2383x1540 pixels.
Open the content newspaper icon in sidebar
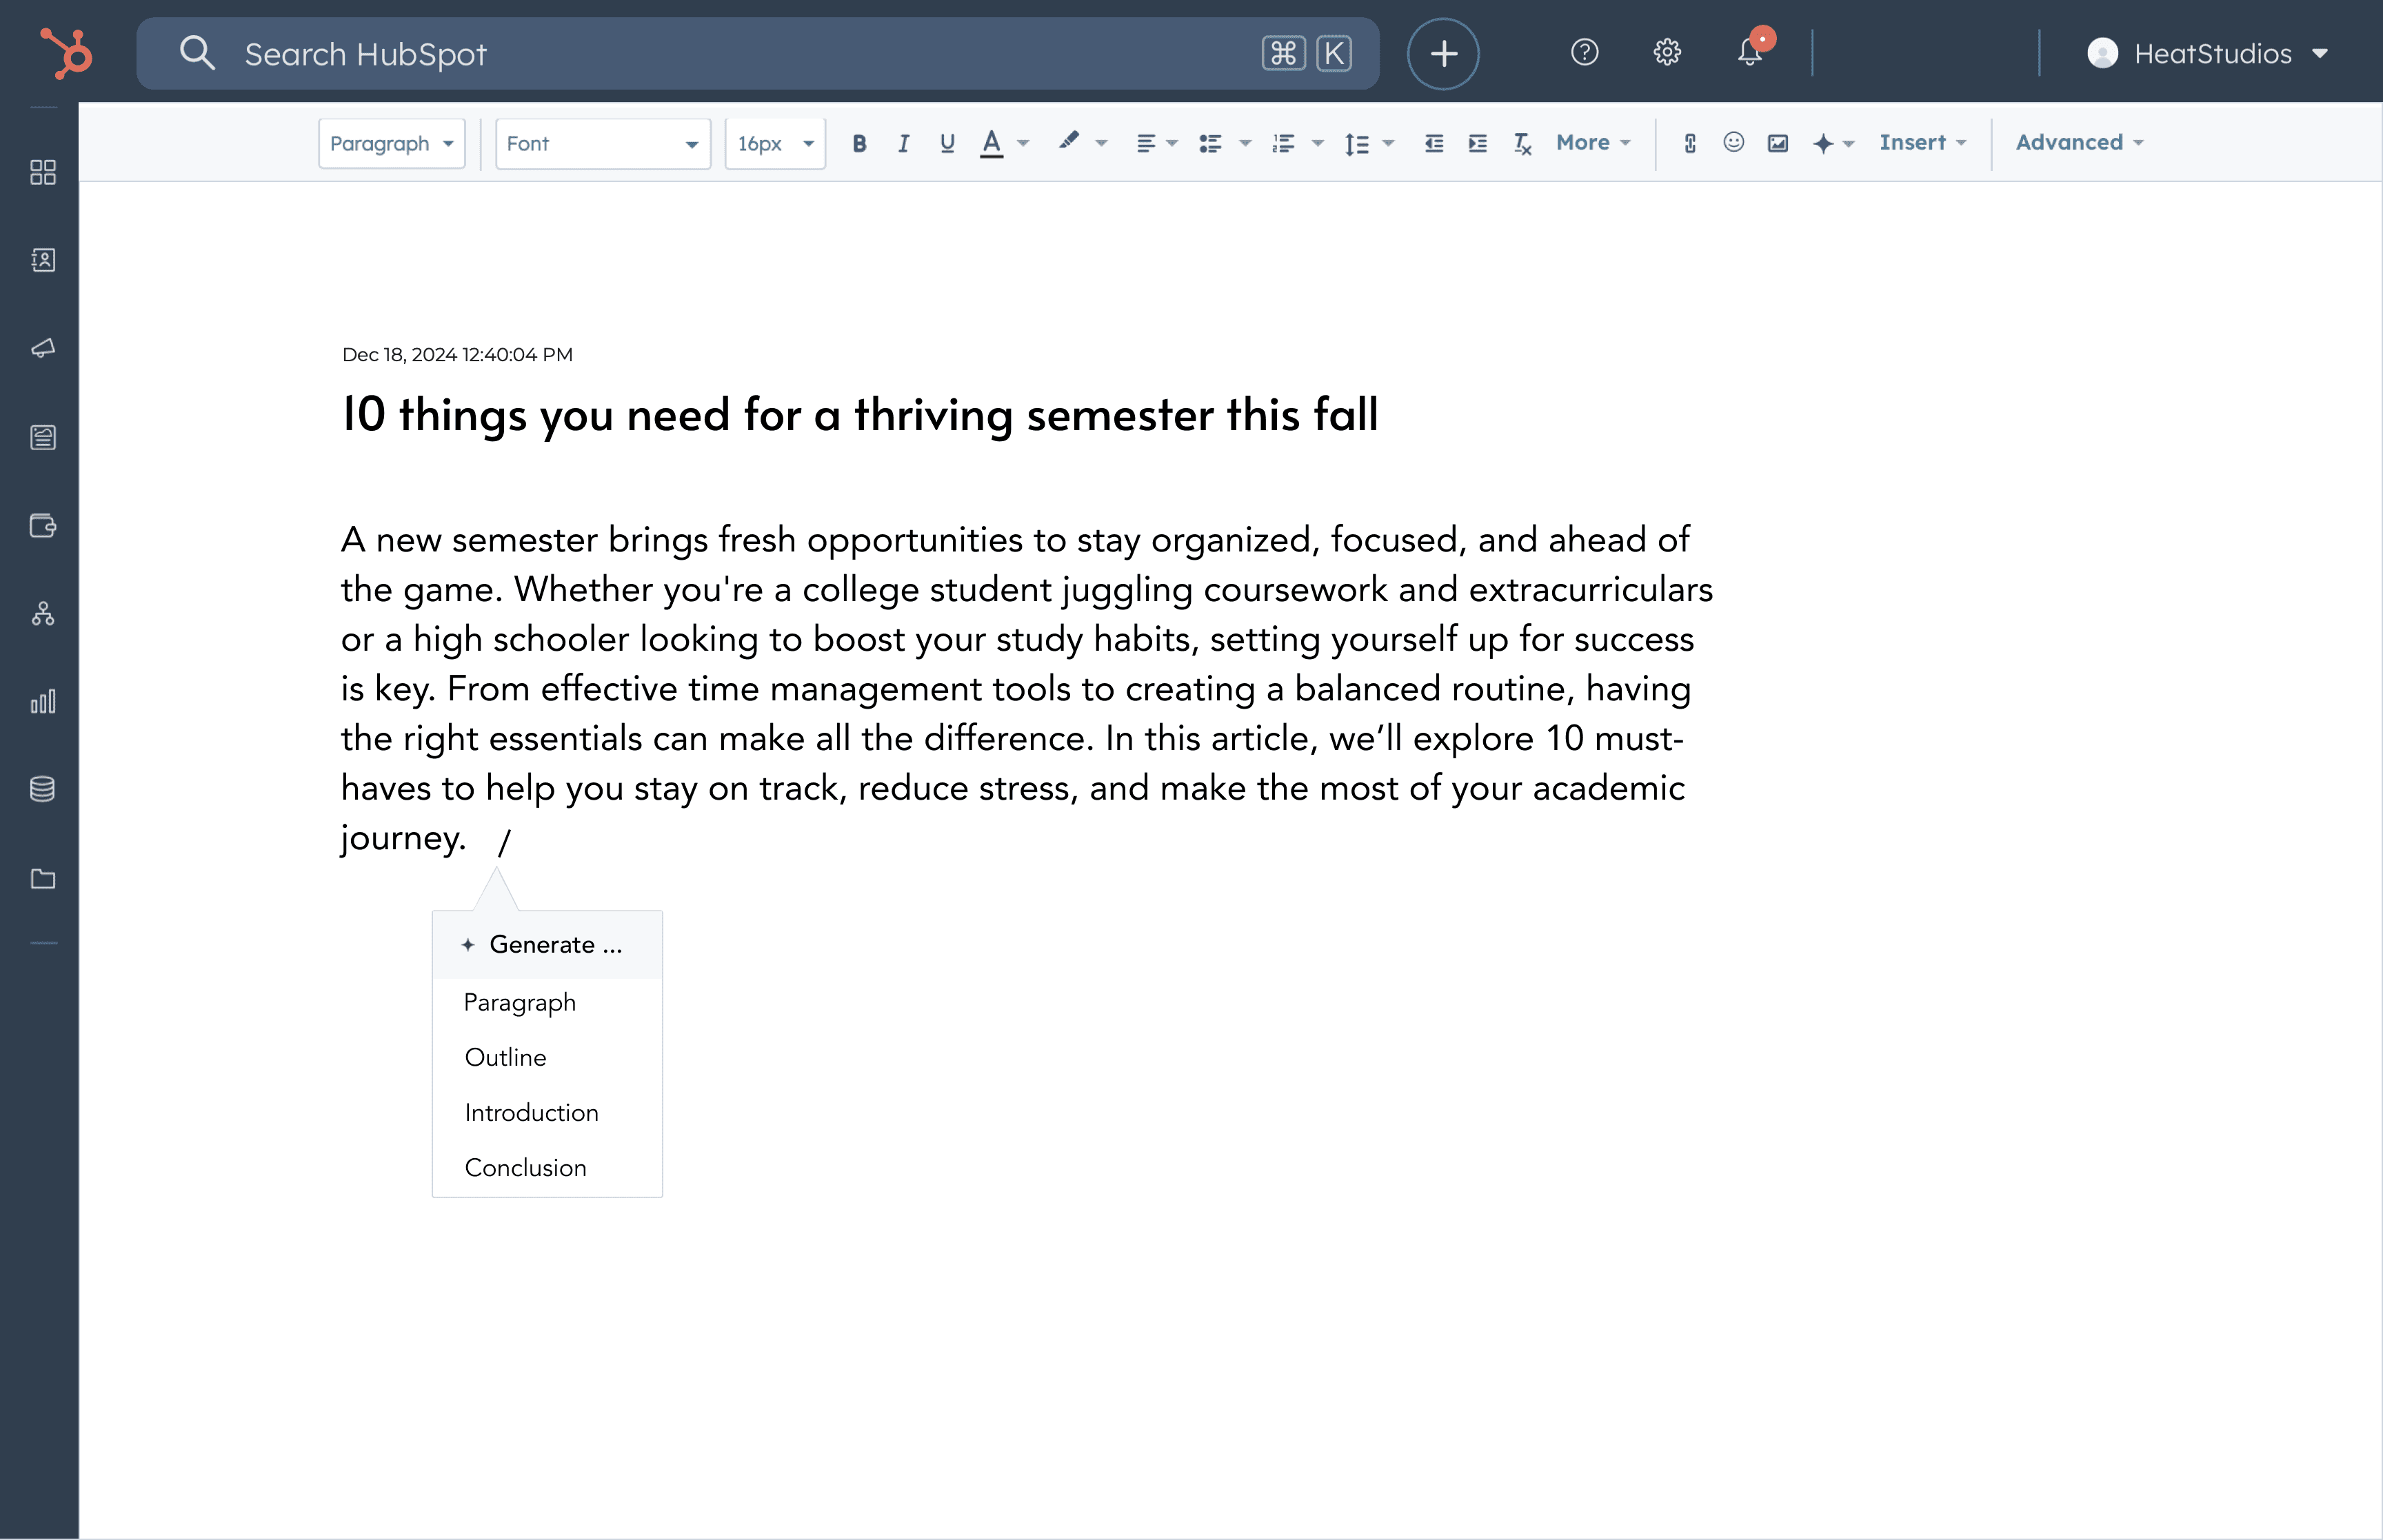click(x=43, y=437)
